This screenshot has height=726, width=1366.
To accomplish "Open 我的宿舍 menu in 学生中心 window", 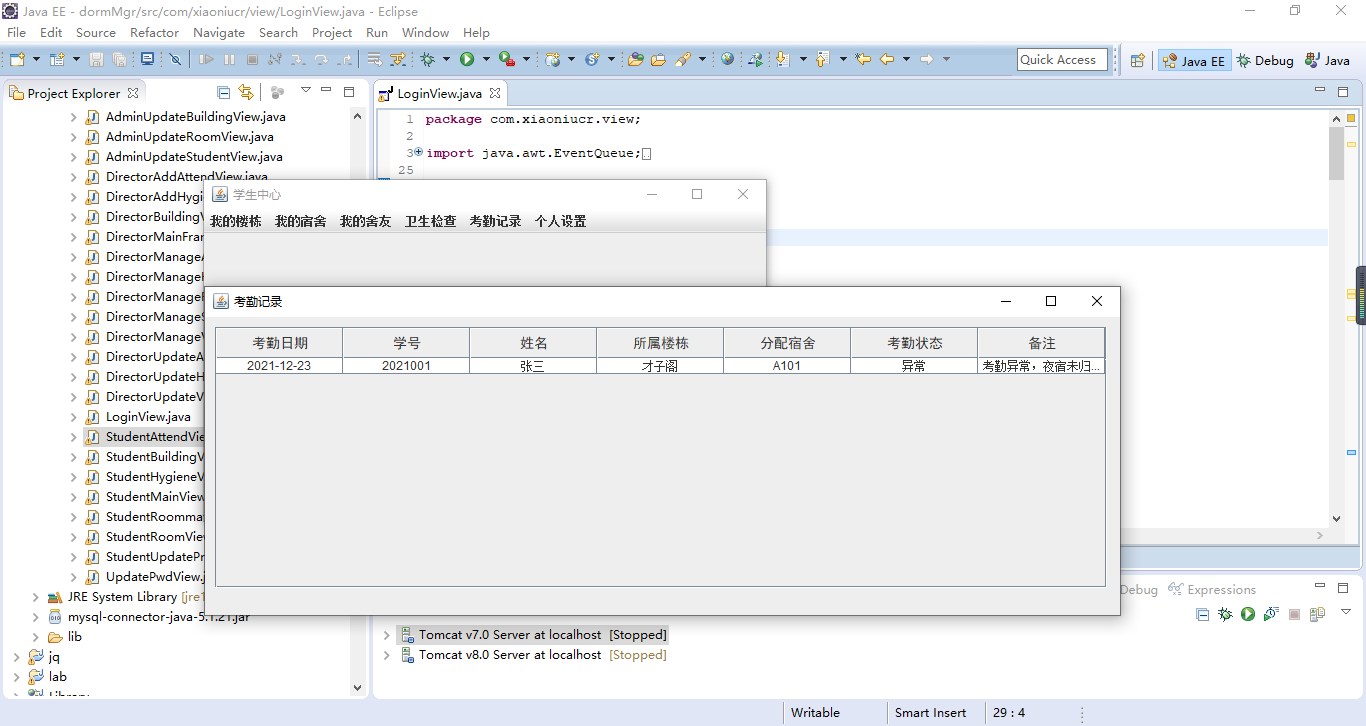I will click(x=301, y=221).
